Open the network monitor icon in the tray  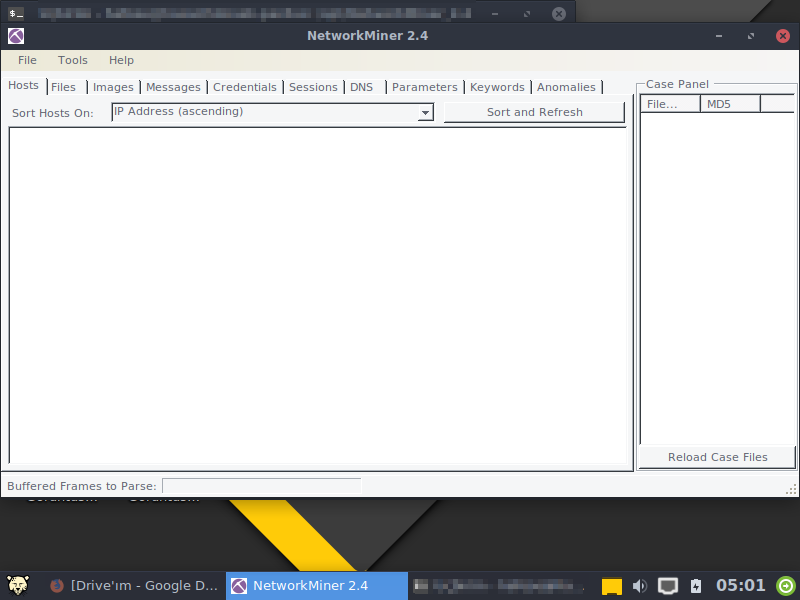[667, 586]
